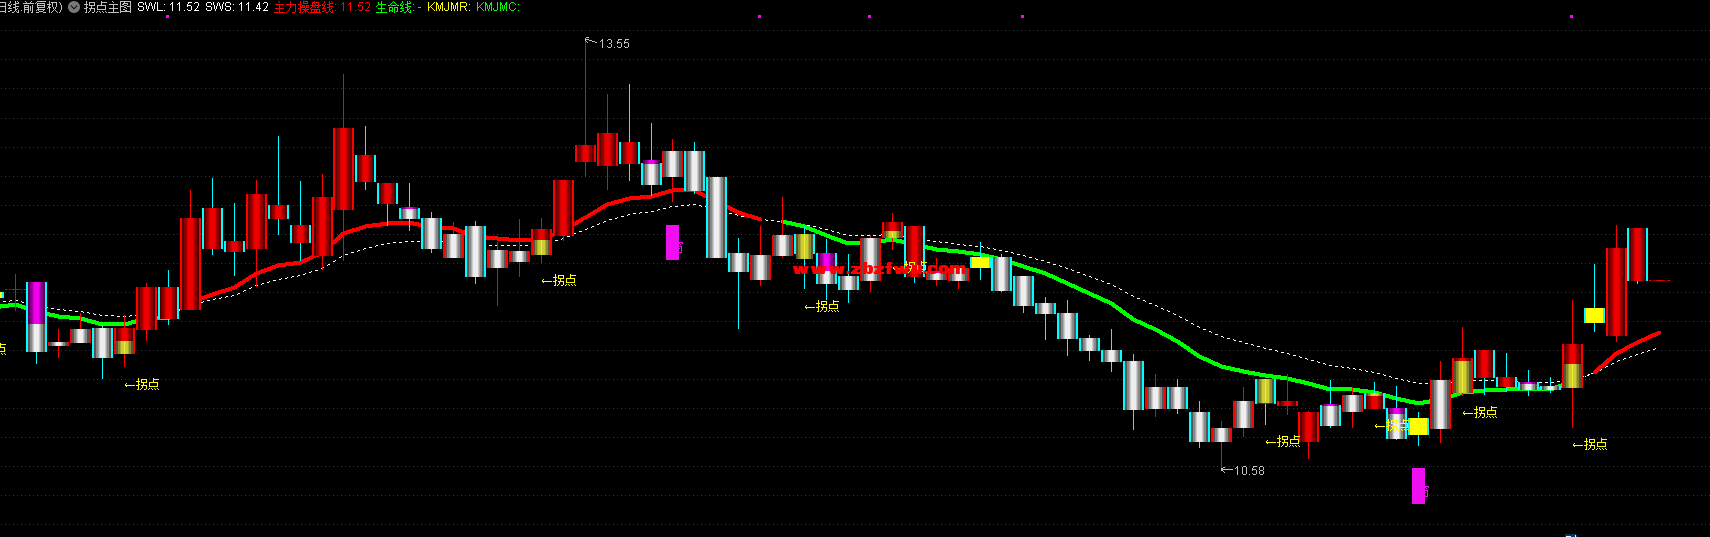Click the 拐点 label beneath the watermark
This screenshot has width=1710, height=537.
[822, 306]
